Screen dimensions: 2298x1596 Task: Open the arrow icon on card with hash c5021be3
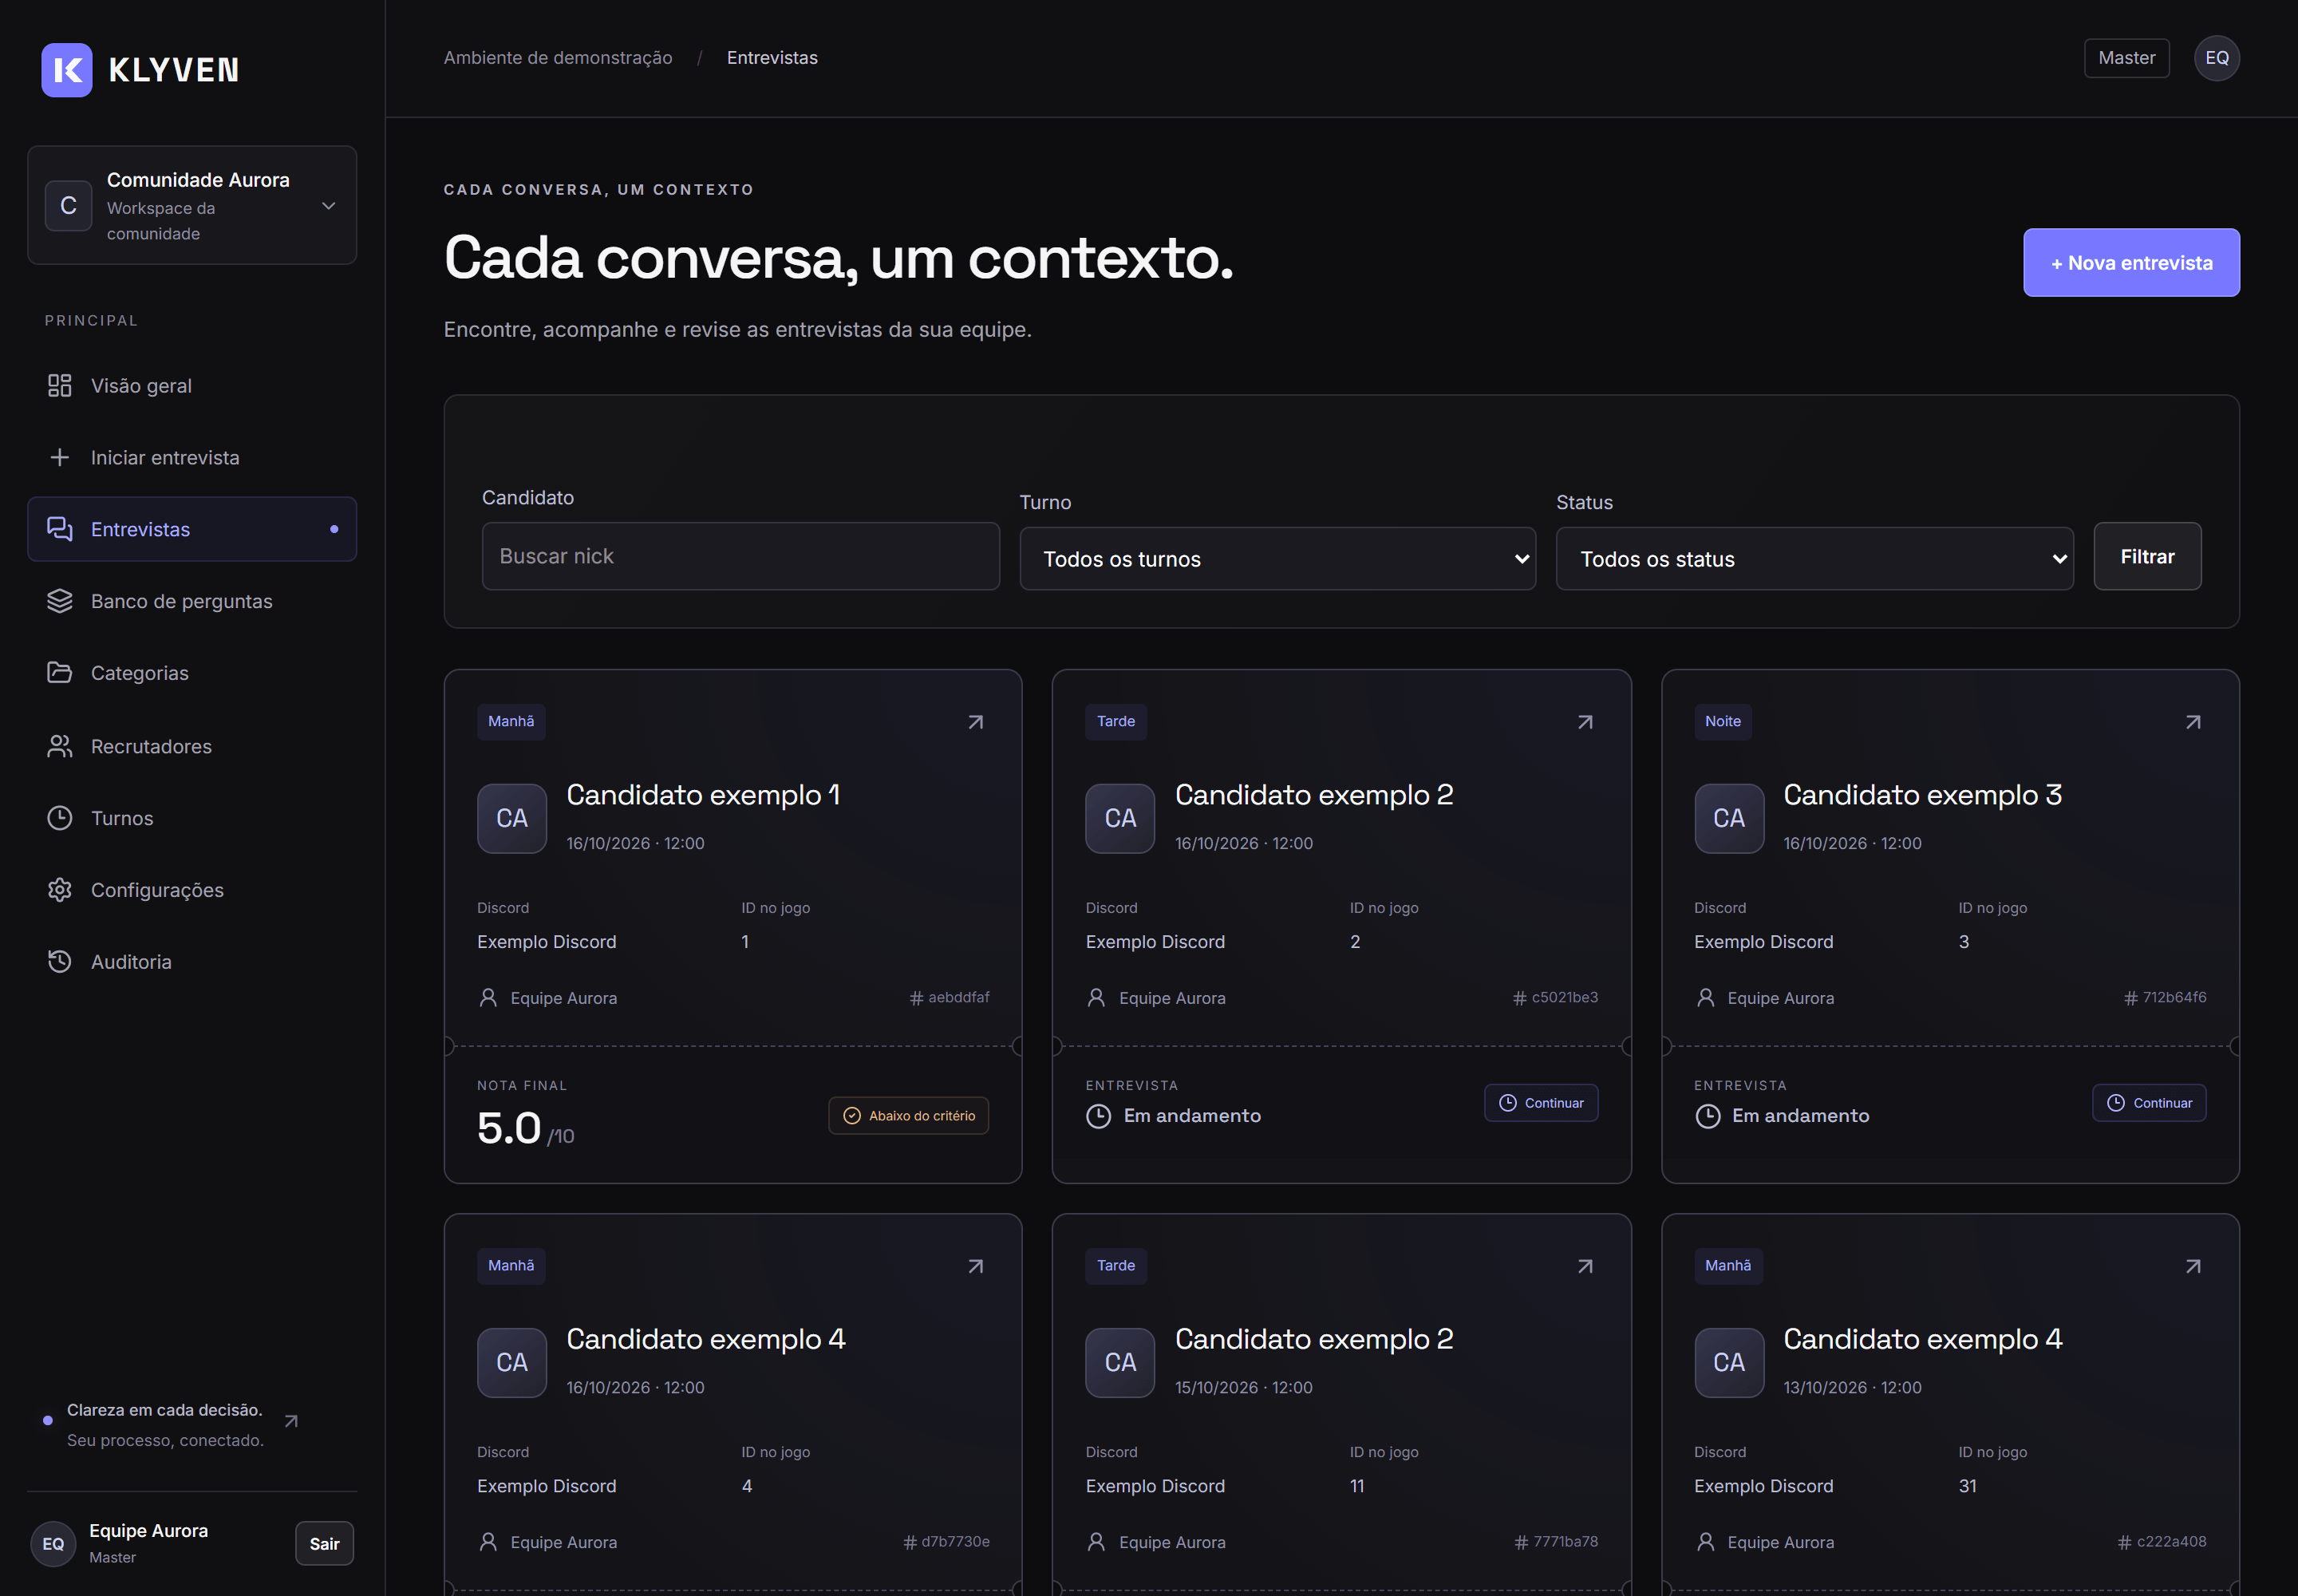1585,722
